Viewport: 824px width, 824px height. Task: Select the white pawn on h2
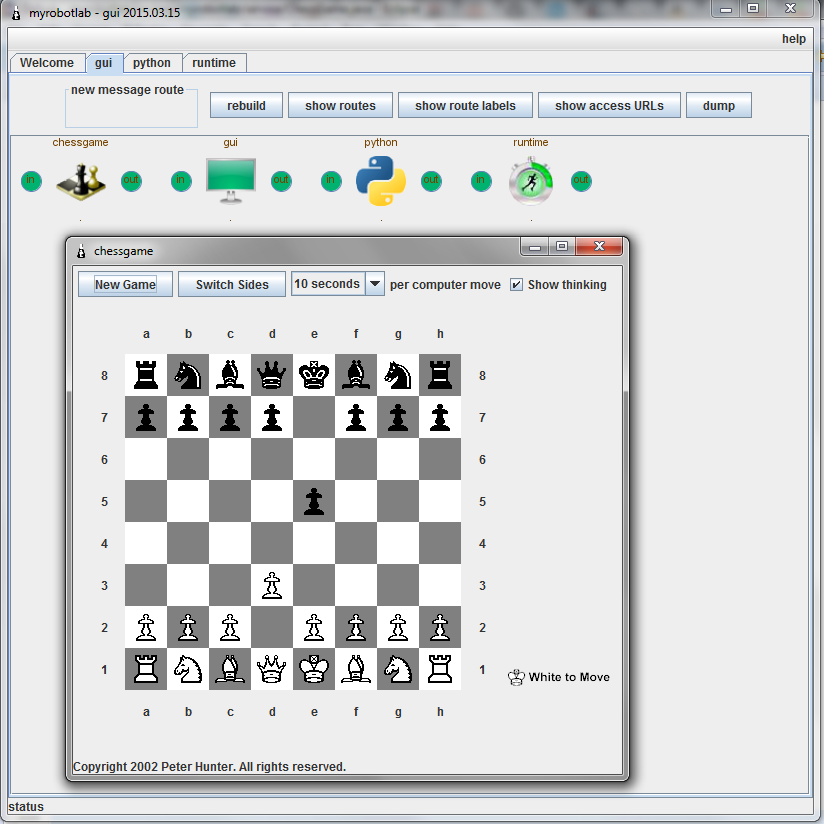(x=440, y=627)
